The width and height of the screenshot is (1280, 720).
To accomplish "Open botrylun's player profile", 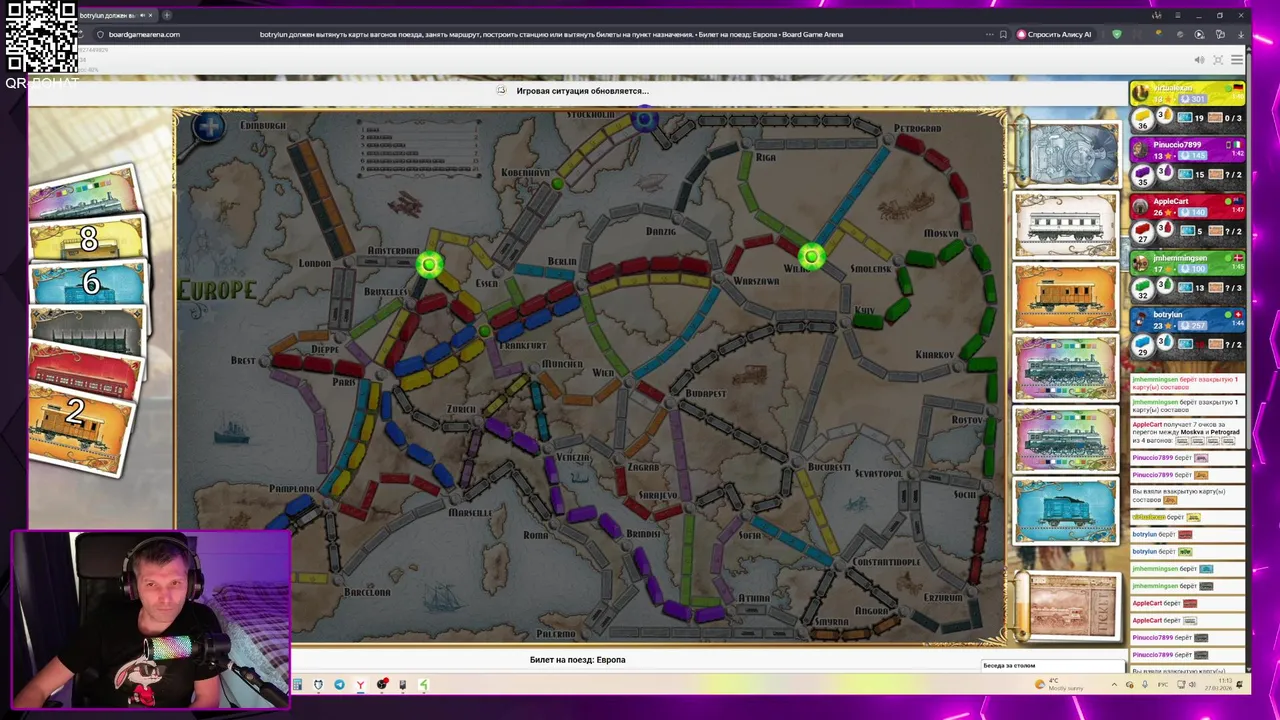I will (1168, 315).
